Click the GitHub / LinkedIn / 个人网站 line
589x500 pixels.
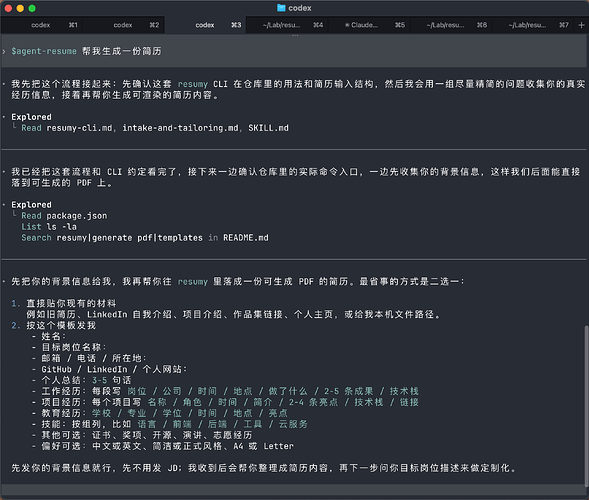point(109,369)
